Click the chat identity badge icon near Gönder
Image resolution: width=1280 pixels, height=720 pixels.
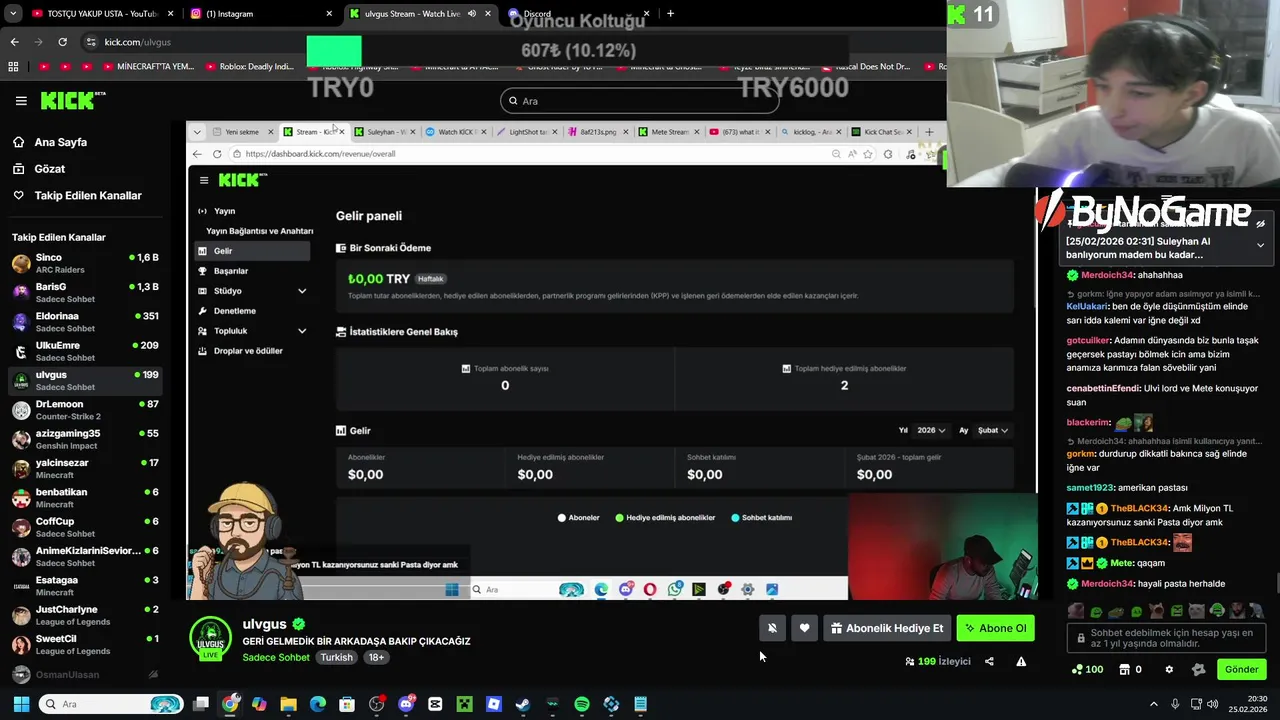point(1198,669)
